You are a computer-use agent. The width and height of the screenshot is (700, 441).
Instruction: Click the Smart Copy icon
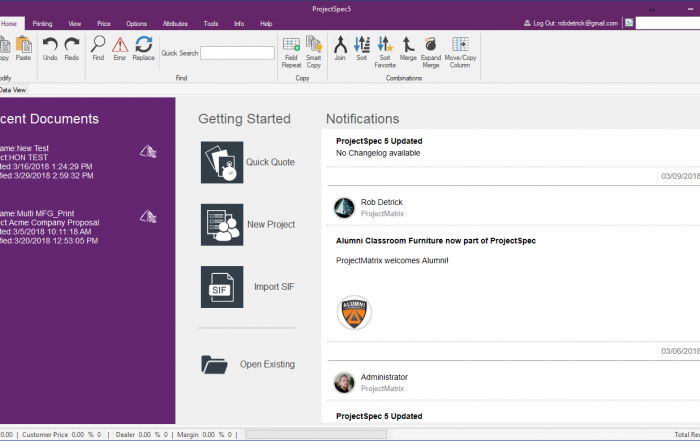(x=314, y=44)
